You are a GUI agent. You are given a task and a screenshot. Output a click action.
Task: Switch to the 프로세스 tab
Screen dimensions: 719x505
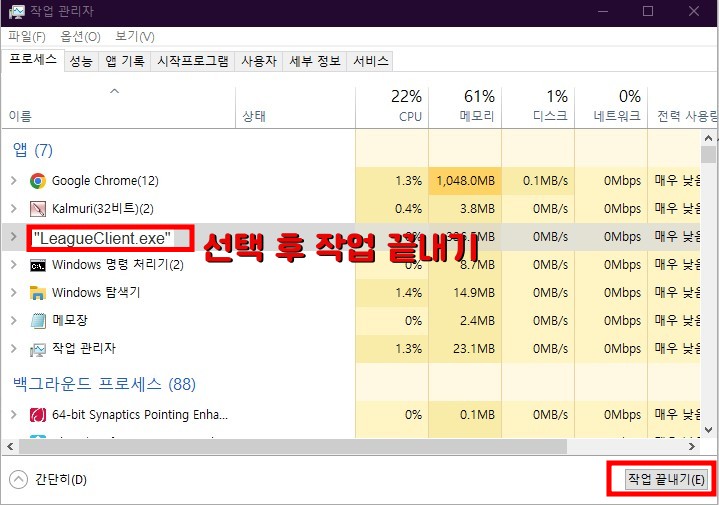coord(33,60)
